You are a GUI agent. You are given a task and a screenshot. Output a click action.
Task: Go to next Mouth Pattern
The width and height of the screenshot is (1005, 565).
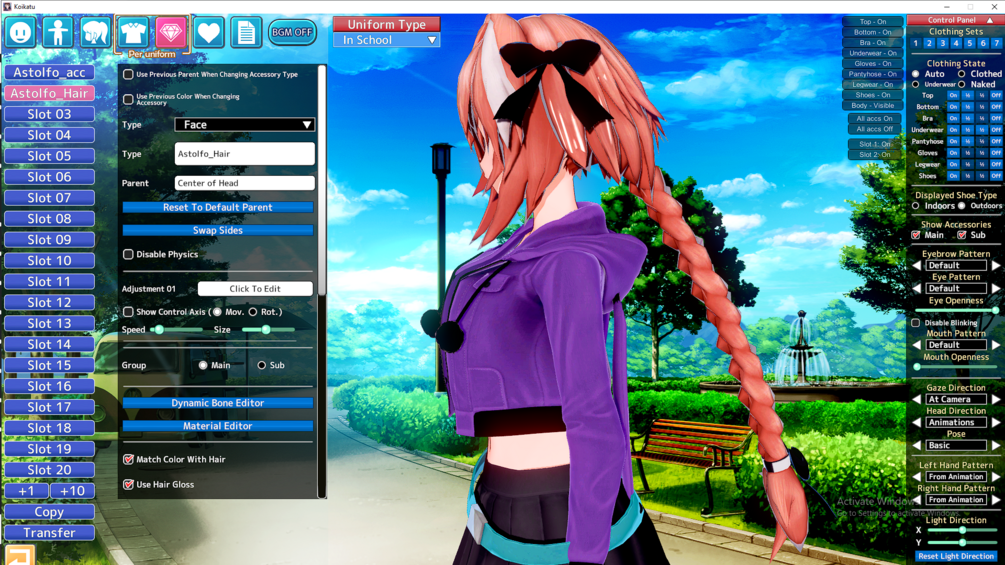pyautogui.click(x=996, y=345)
